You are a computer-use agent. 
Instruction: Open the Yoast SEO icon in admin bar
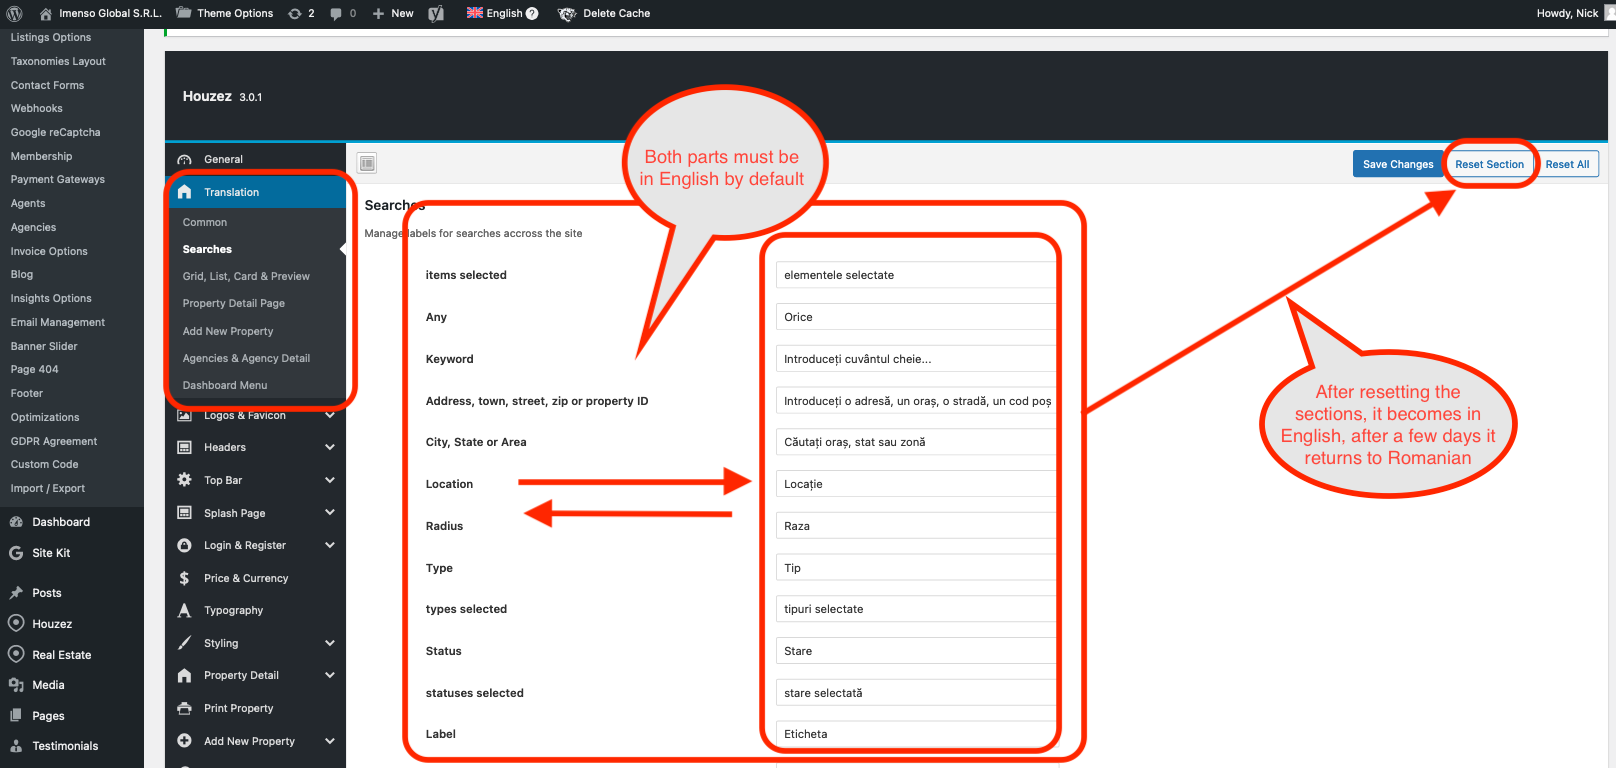click(436, 14)
